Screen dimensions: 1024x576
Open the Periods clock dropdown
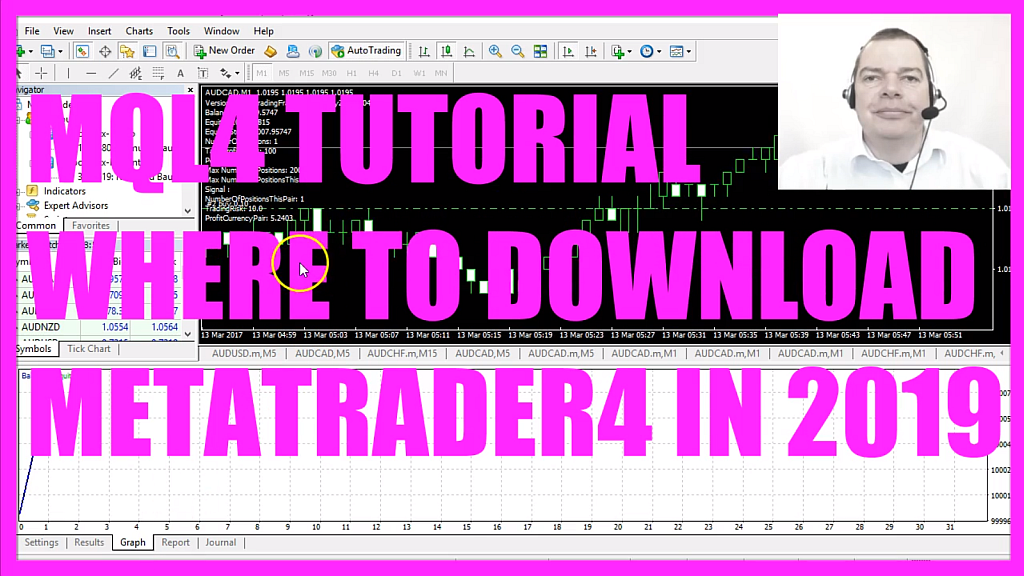click(650, 51)
